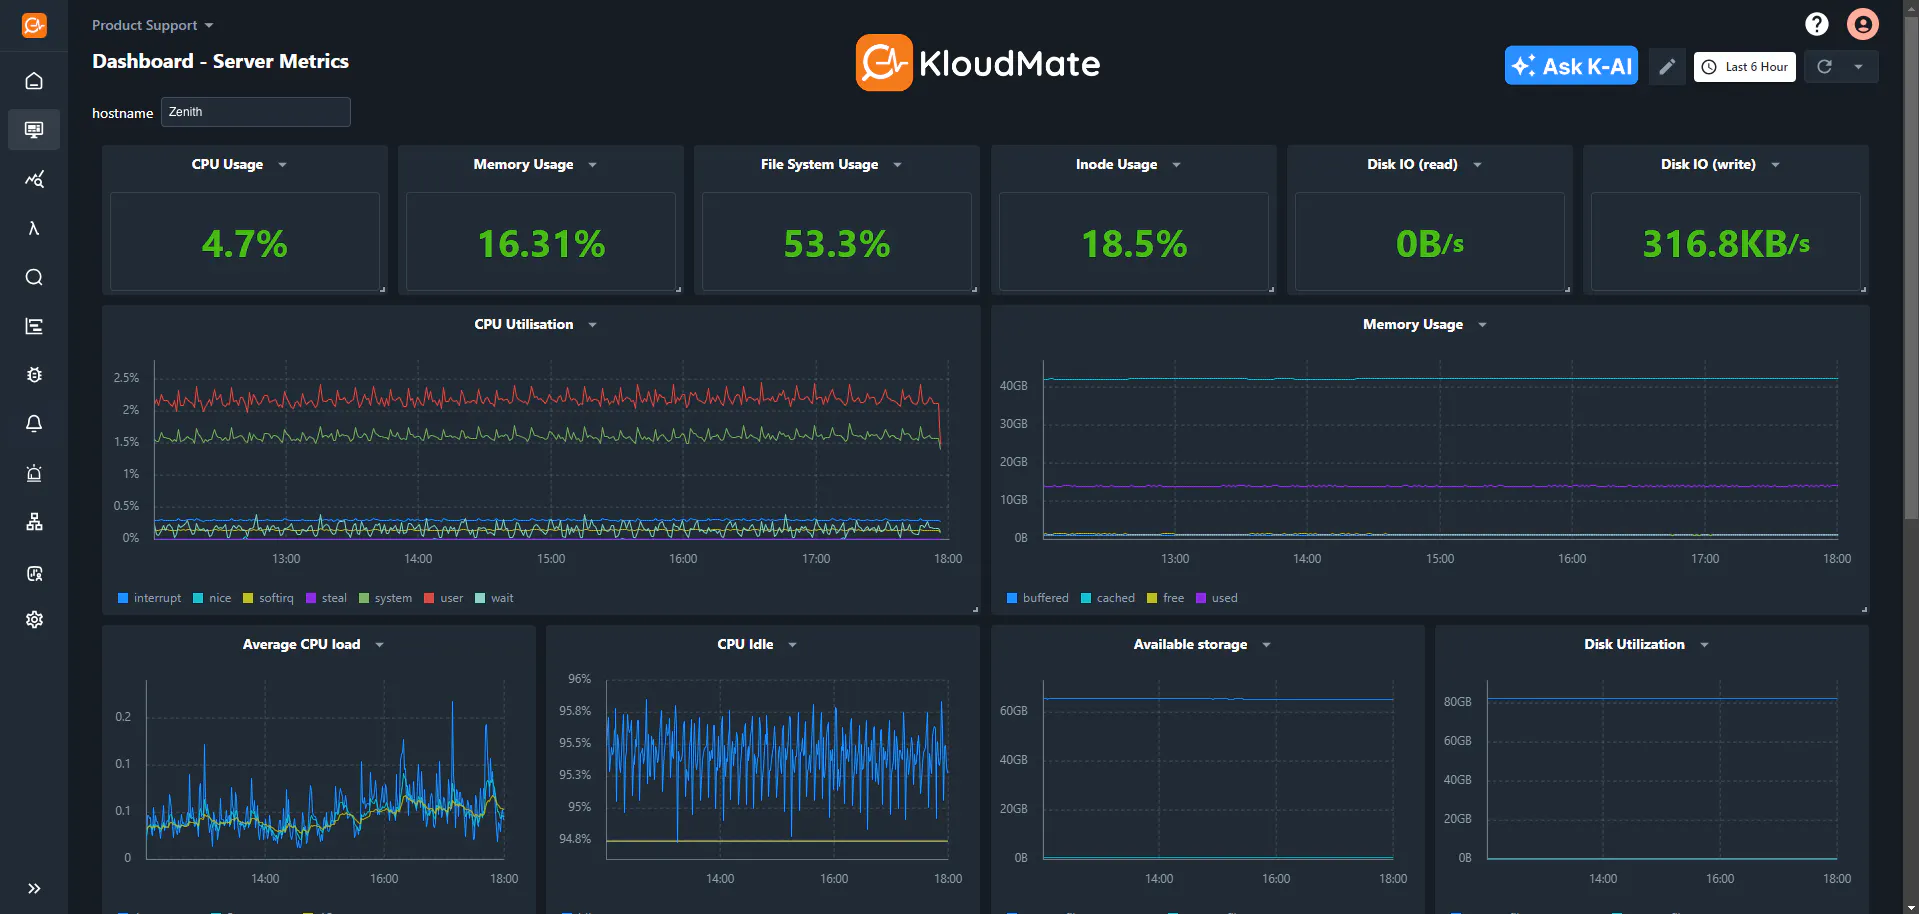The image size is (1919, 914).
Task: Open the help question mark icon
Action: [1817, 24]
